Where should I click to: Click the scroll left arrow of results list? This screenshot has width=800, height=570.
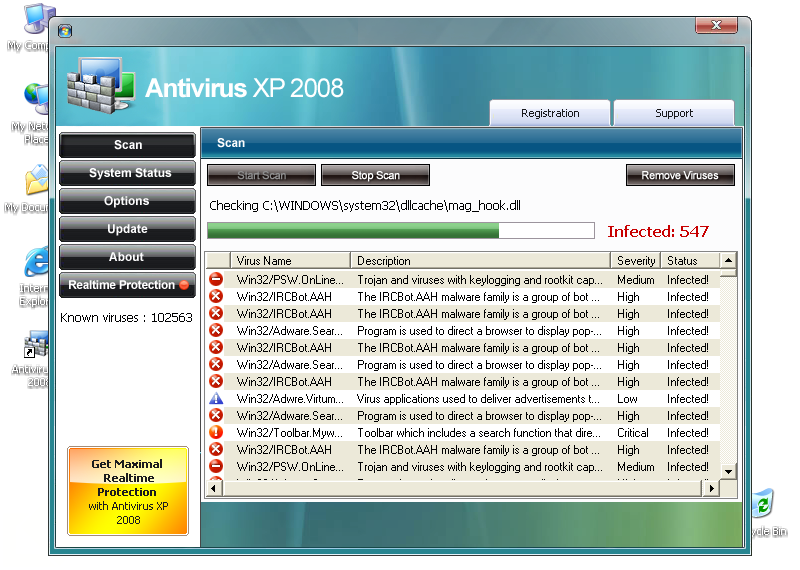point(214,489)
